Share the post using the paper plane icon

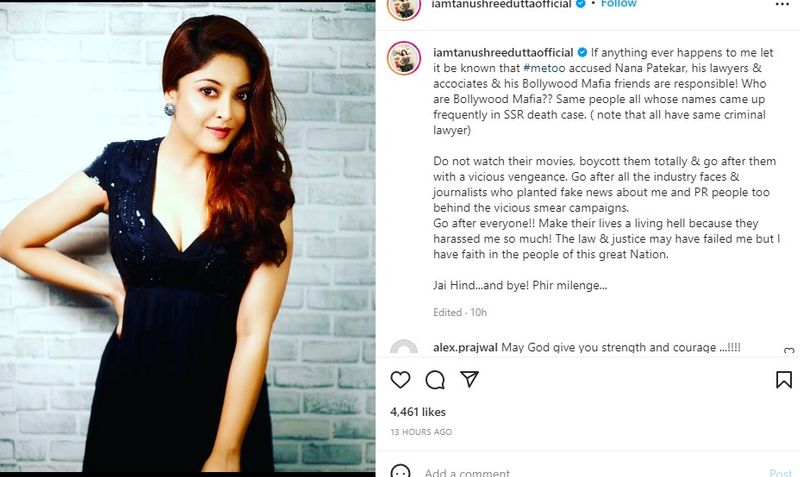tap(470, 380)
